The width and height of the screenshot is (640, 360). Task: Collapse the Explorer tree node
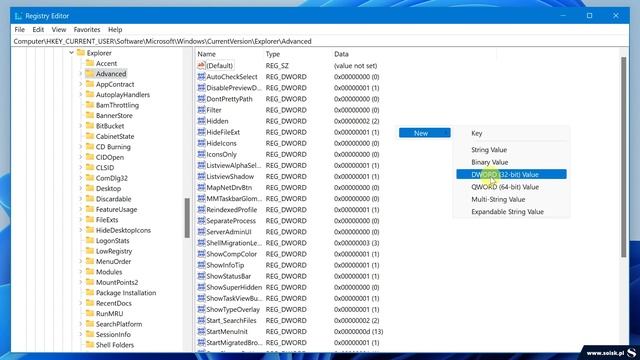[x=71, y=53]
